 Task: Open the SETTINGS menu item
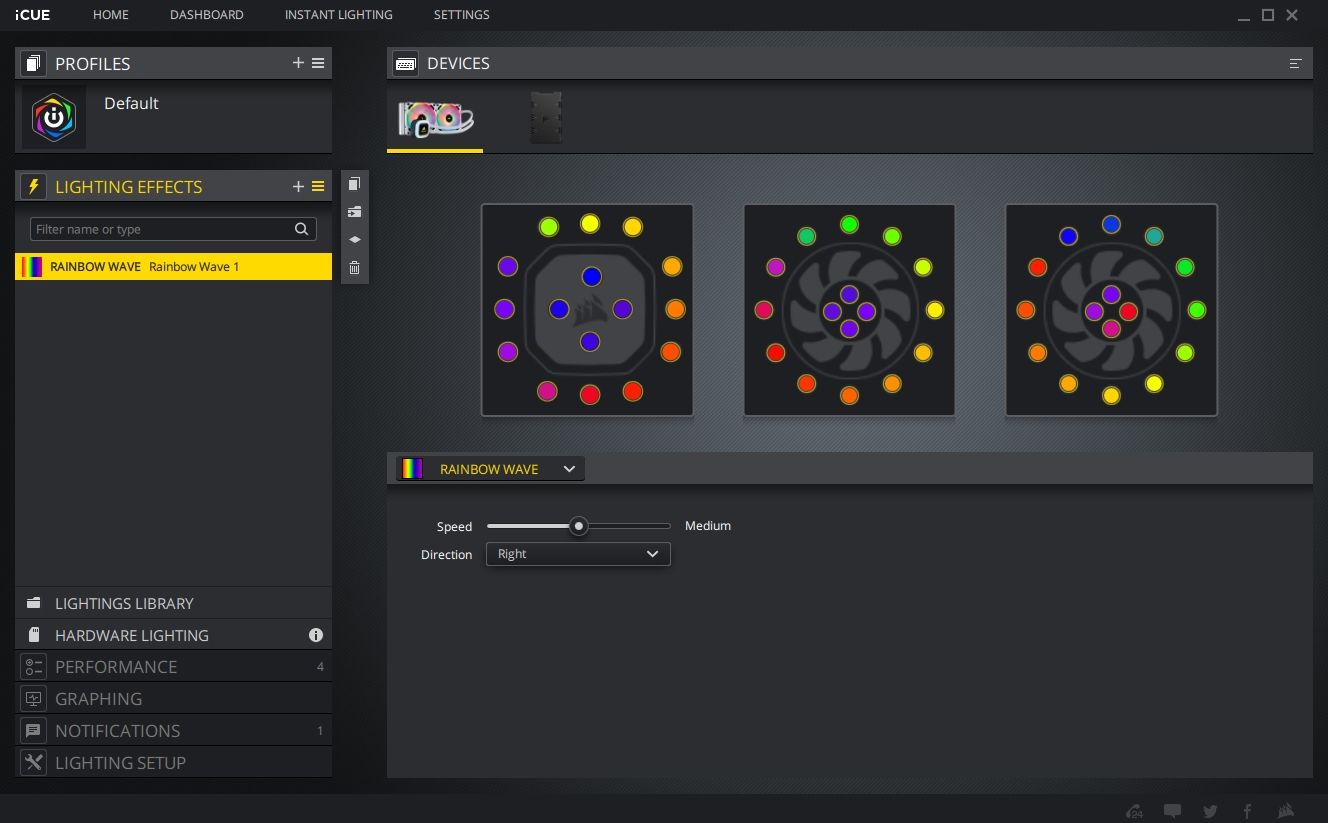coord(462,15)
